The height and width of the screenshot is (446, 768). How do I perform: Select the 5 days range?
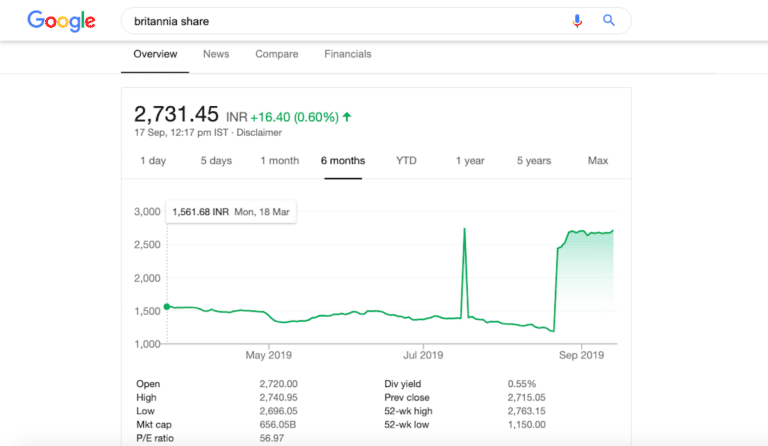[216, 161]
